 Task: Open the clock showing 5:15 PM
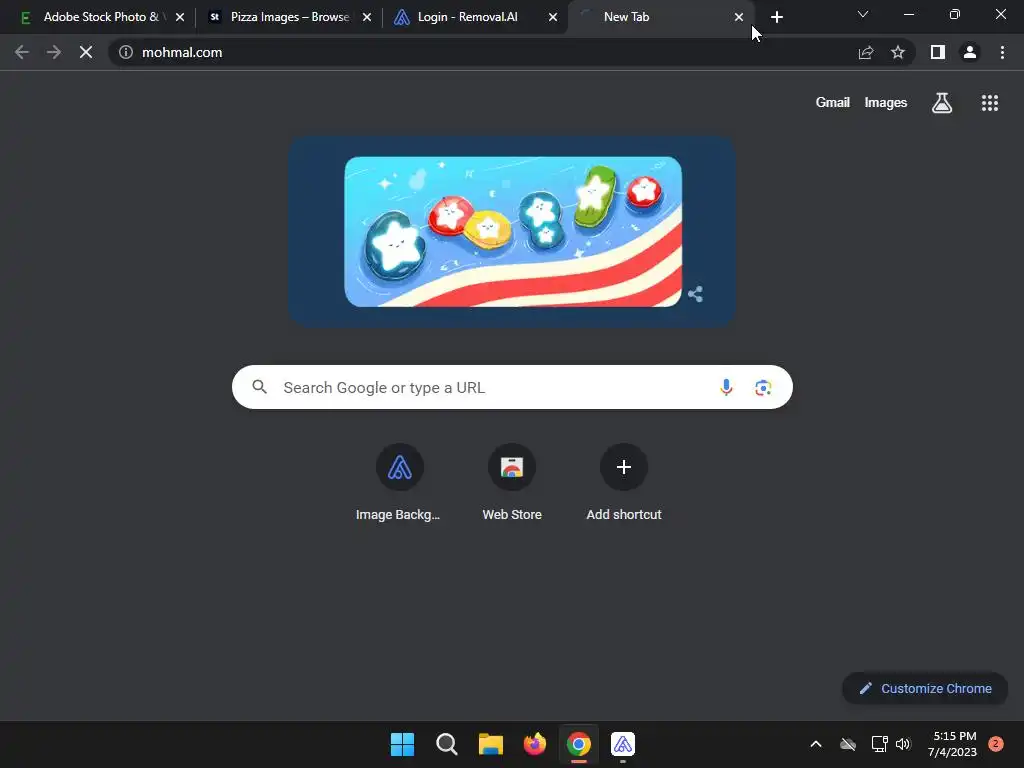(953, 744)
